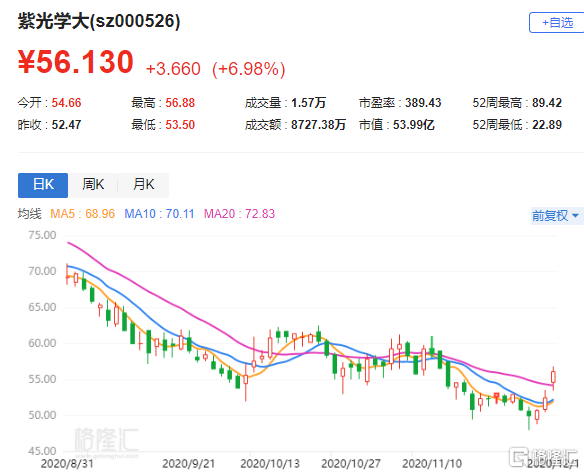Click the 2020/10/27 date axis label
Viewport: 584px width, 474px height.
pyautogui.click(x=351, y=464)
